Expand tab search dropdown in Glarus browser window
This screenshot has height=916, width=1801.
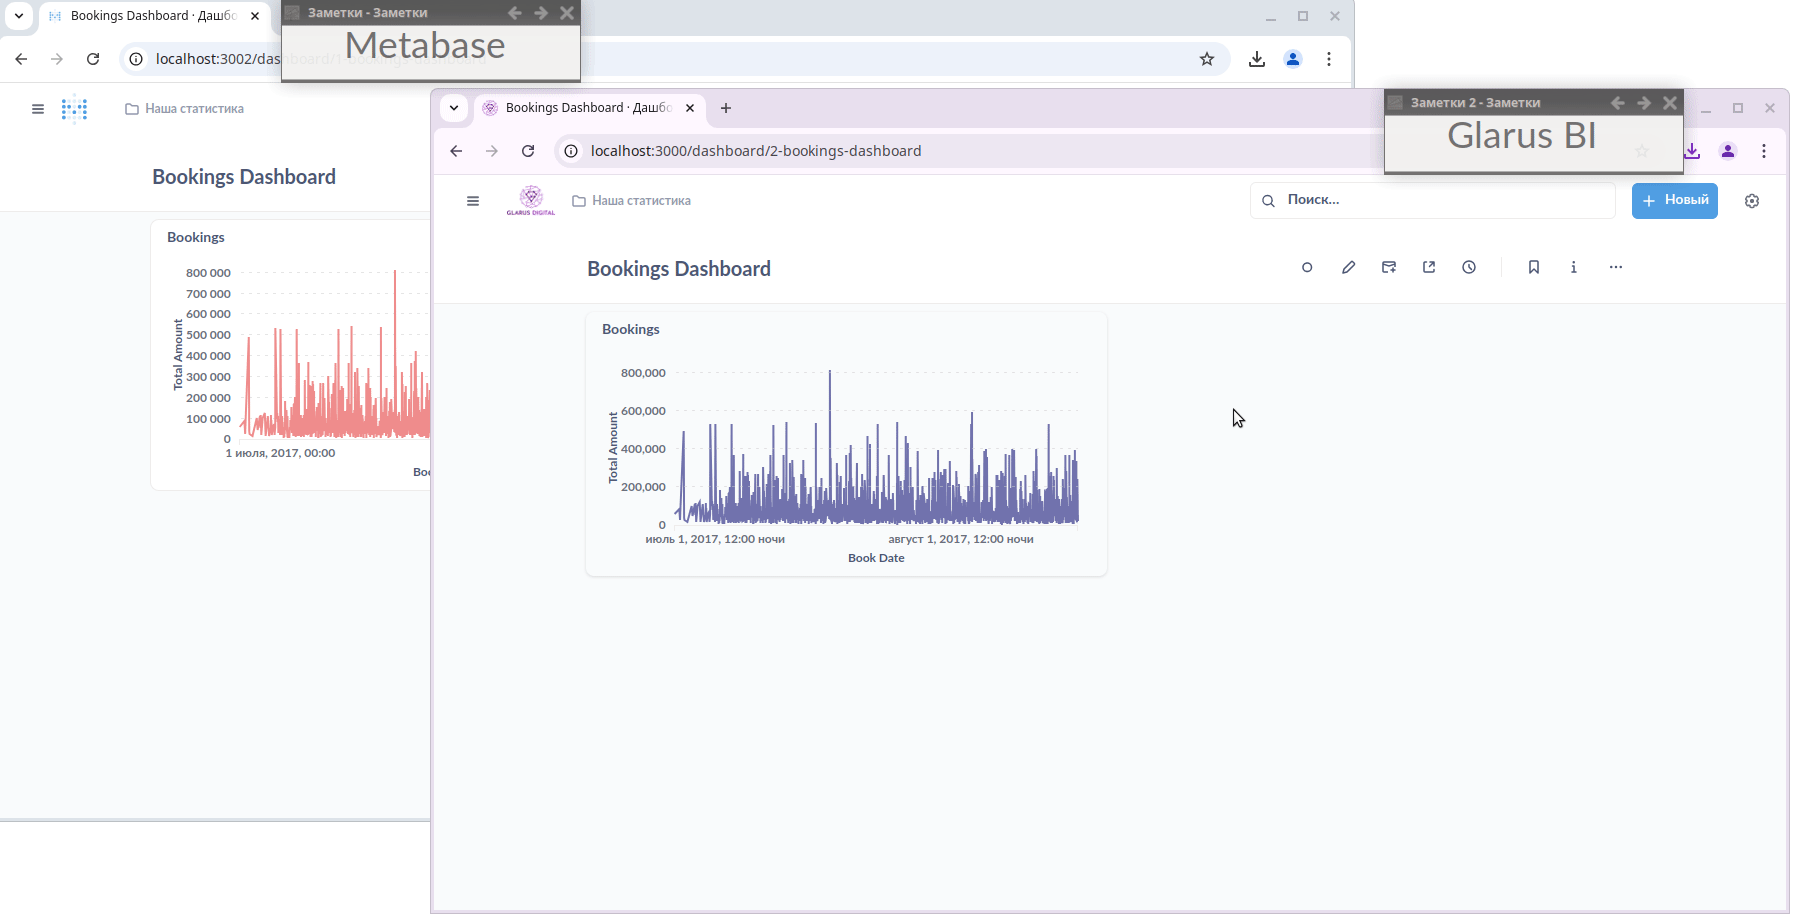coord(454,108)
